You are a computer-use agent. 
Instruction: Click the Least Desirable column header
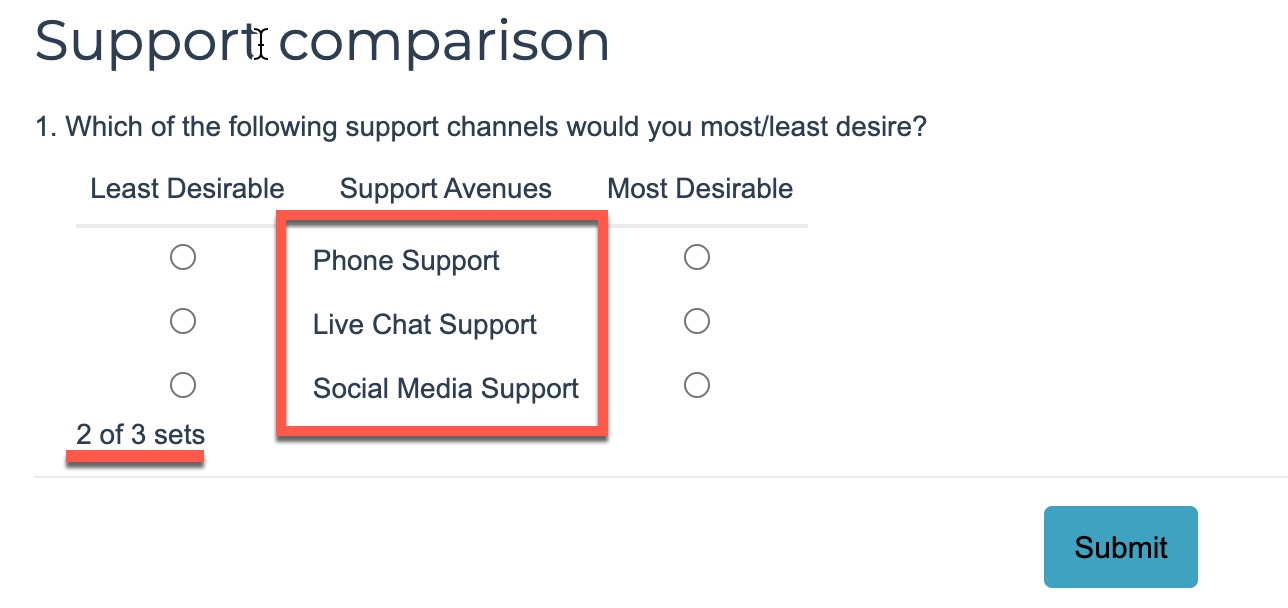[187, 189]
